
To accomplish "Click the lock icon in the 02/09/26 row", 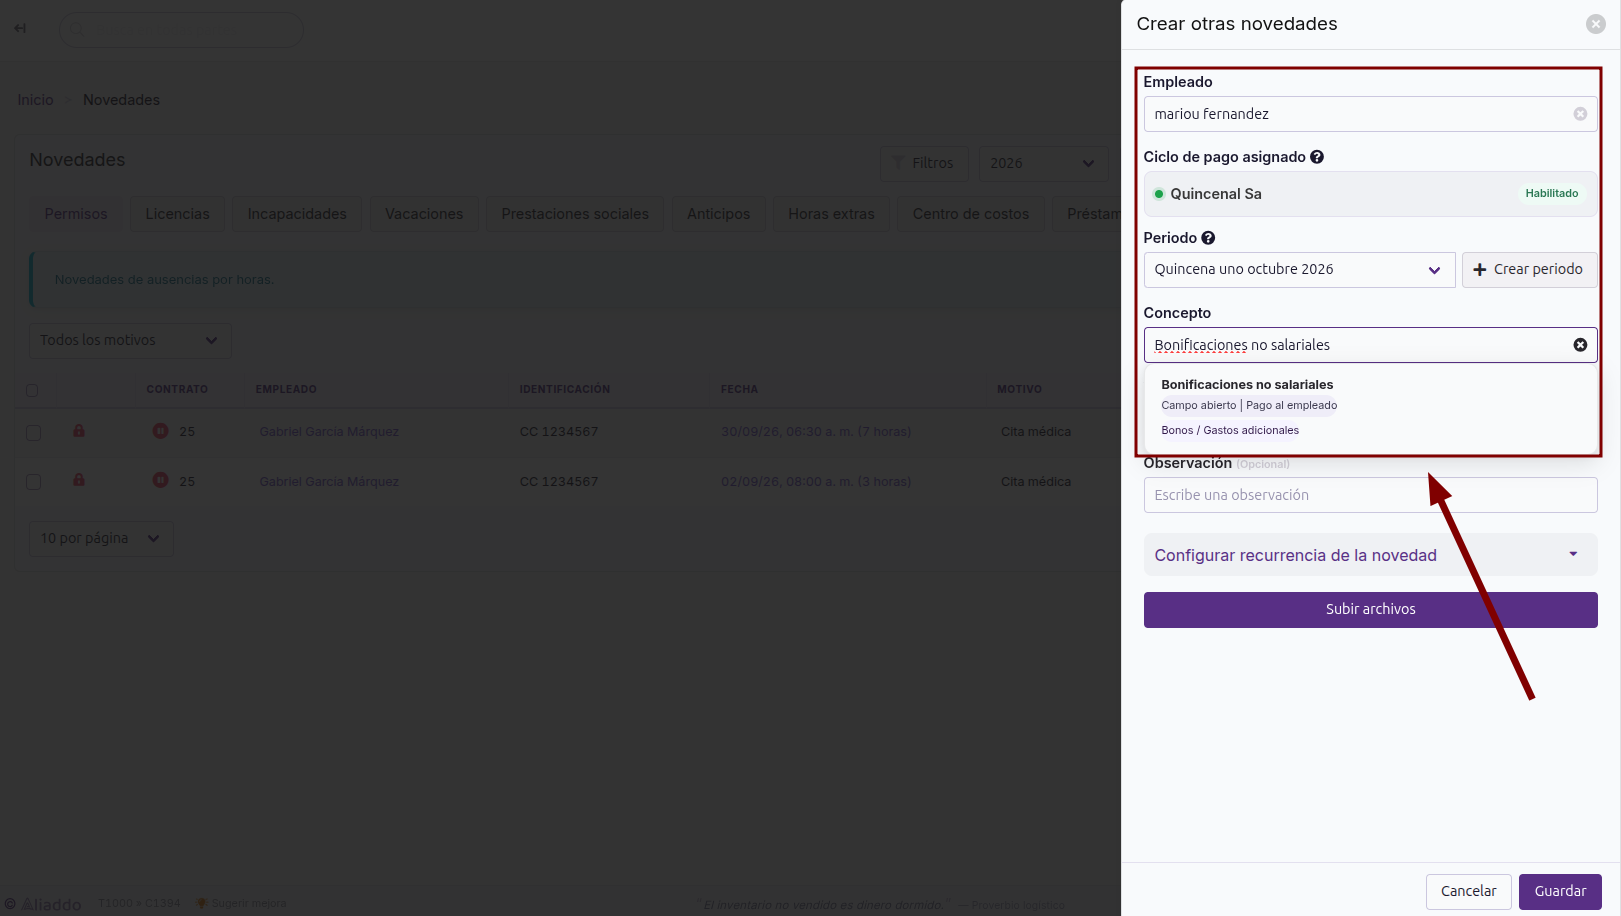I will pyautogui.click(x=78, y=480).
